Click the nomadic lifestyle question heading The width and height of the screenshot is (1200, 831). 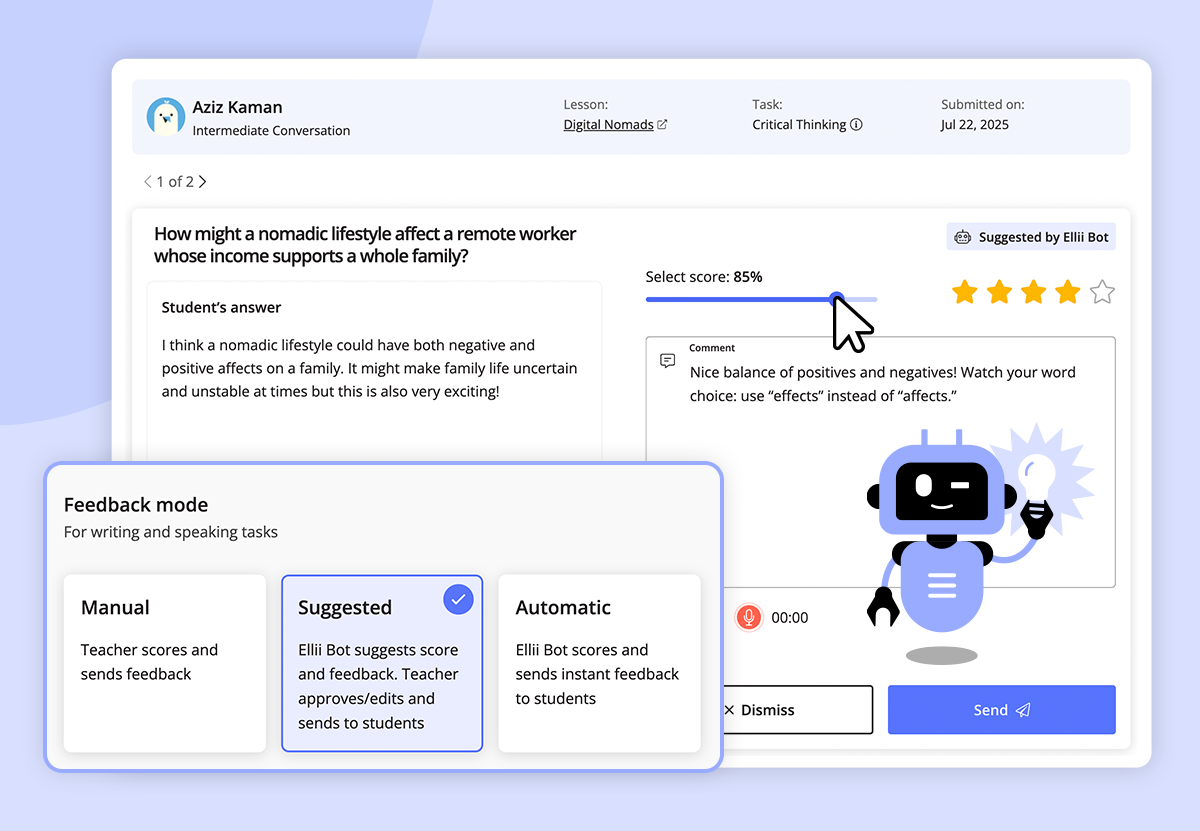pos(365,245)
